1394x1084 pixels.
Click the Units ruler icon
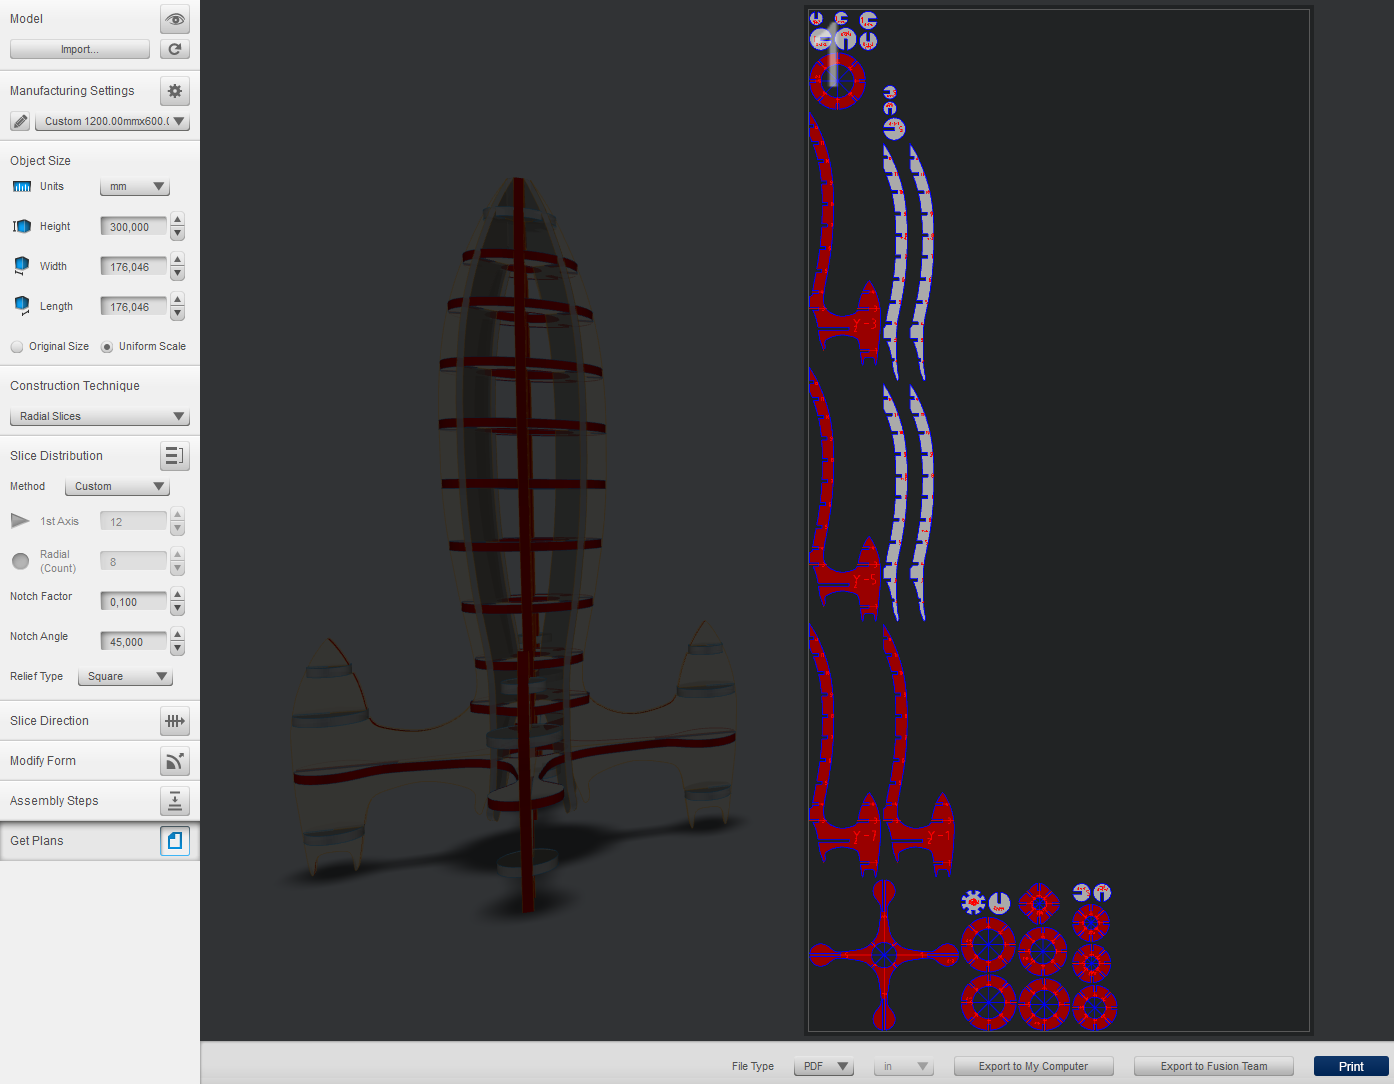coord(21,187)
